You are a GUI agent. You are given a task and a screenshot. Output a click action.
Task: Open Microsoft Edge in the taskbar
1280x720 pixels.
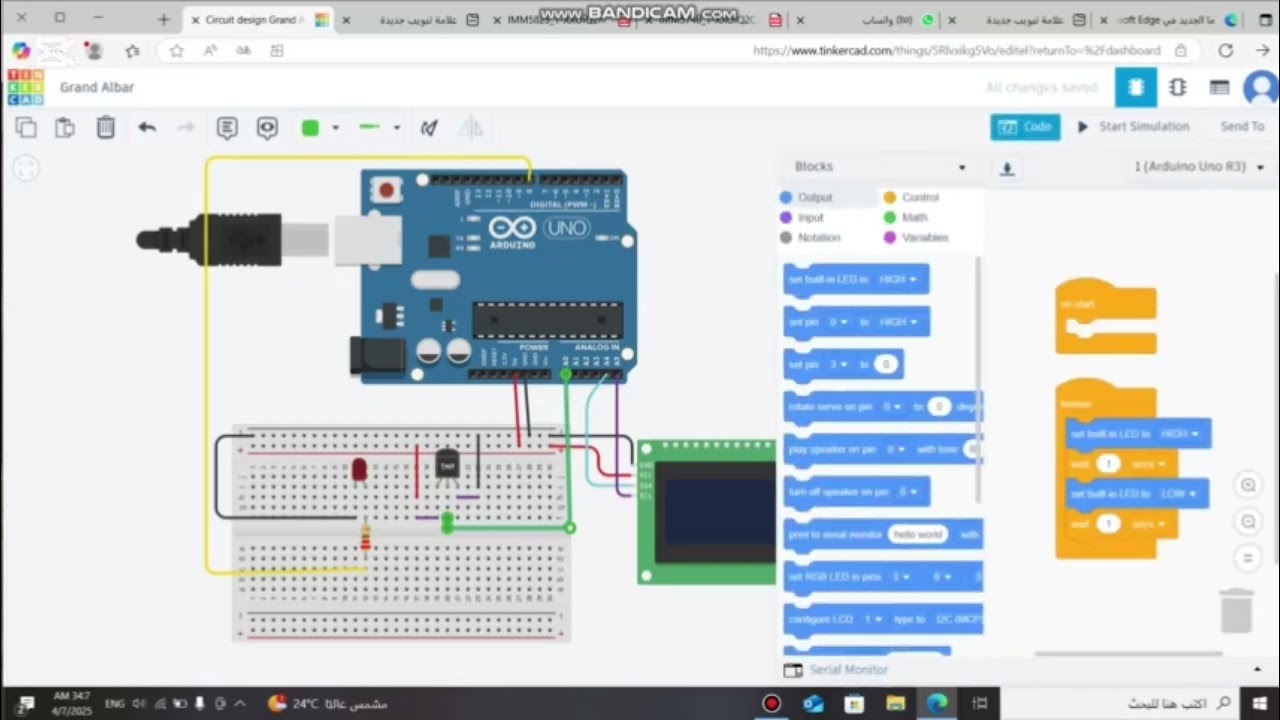(x=937, y=703)
